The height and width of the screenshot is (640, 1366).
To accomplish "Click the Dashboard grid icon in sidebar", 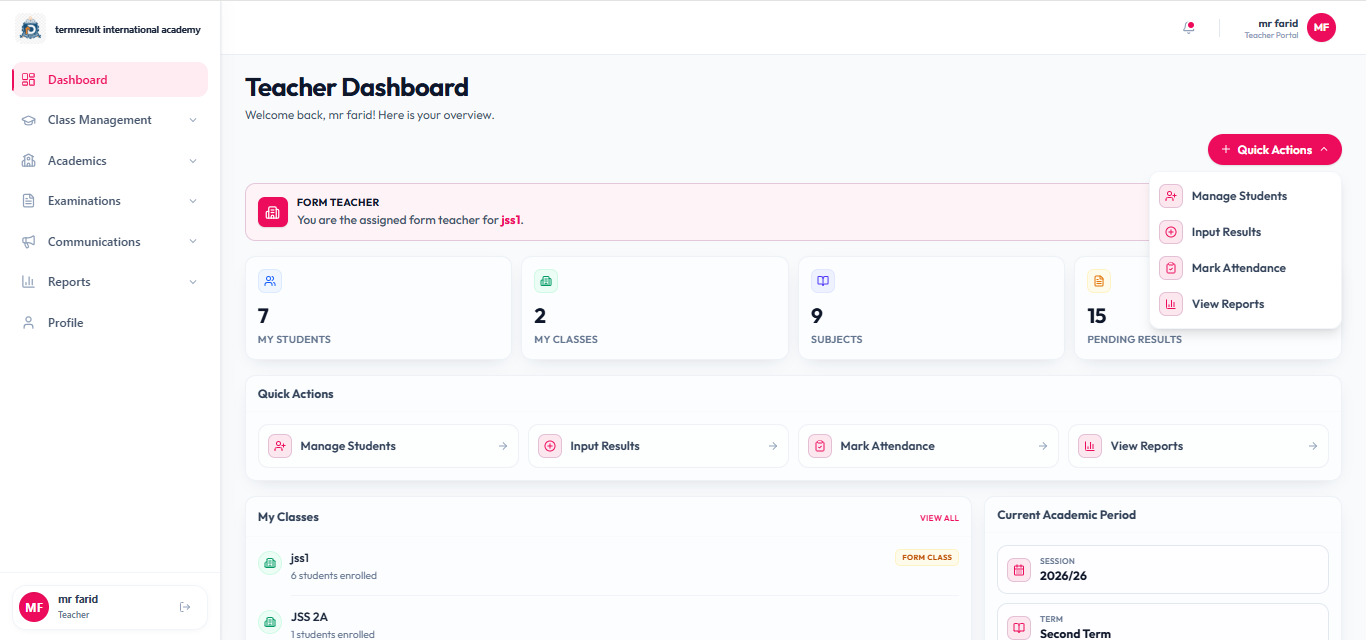I will pos(28,80).
